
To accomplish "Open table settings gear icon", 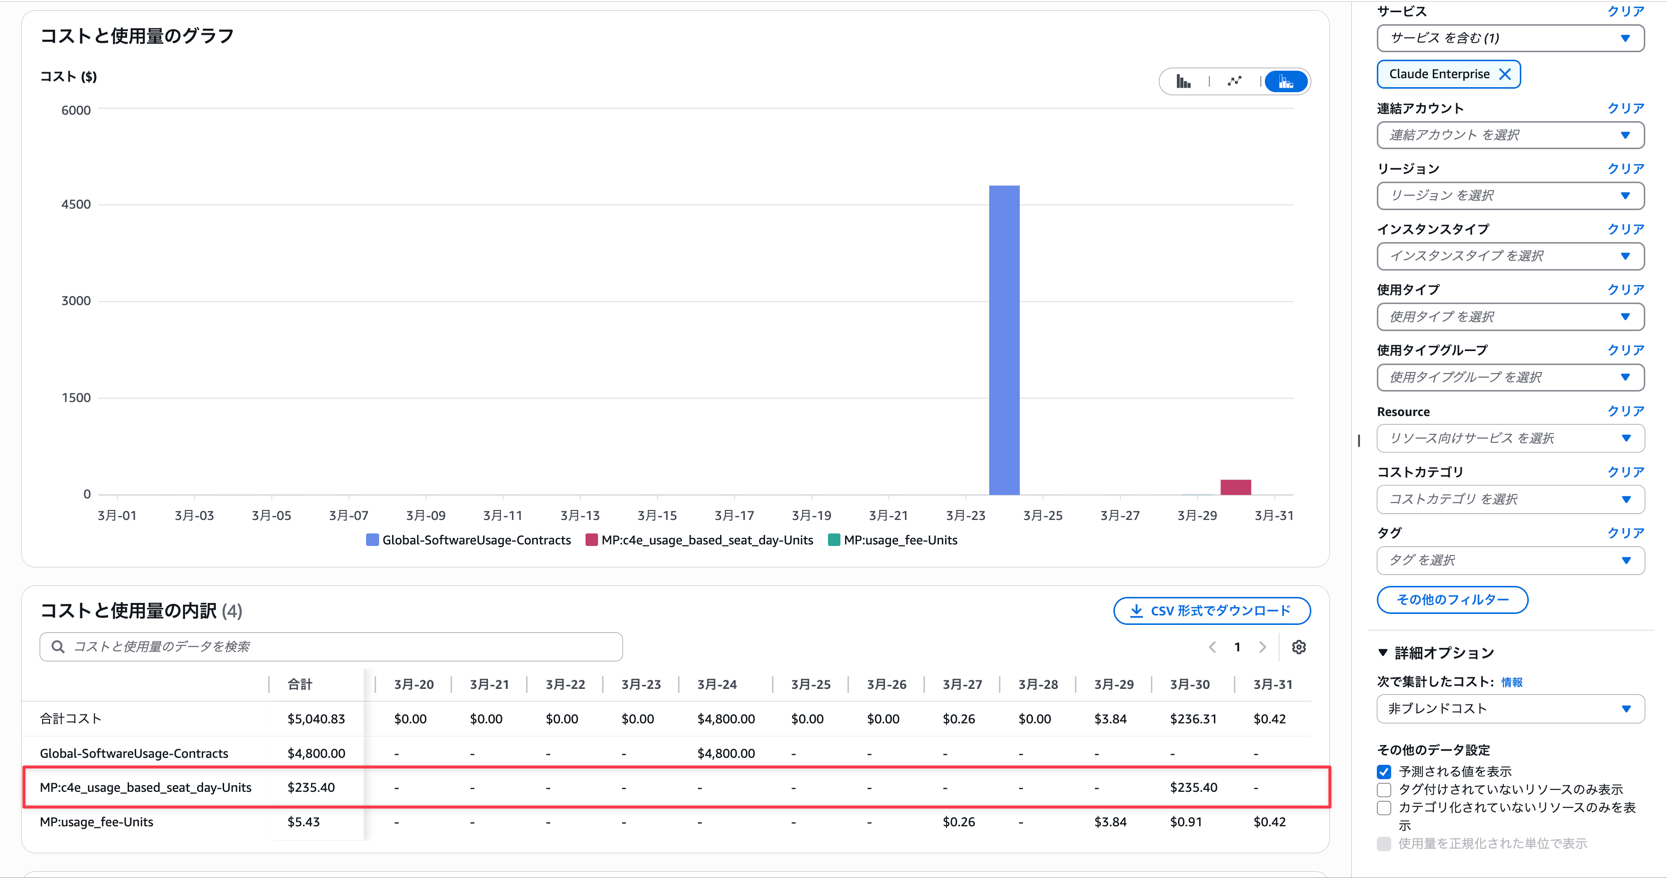I will click(1299, 647).
